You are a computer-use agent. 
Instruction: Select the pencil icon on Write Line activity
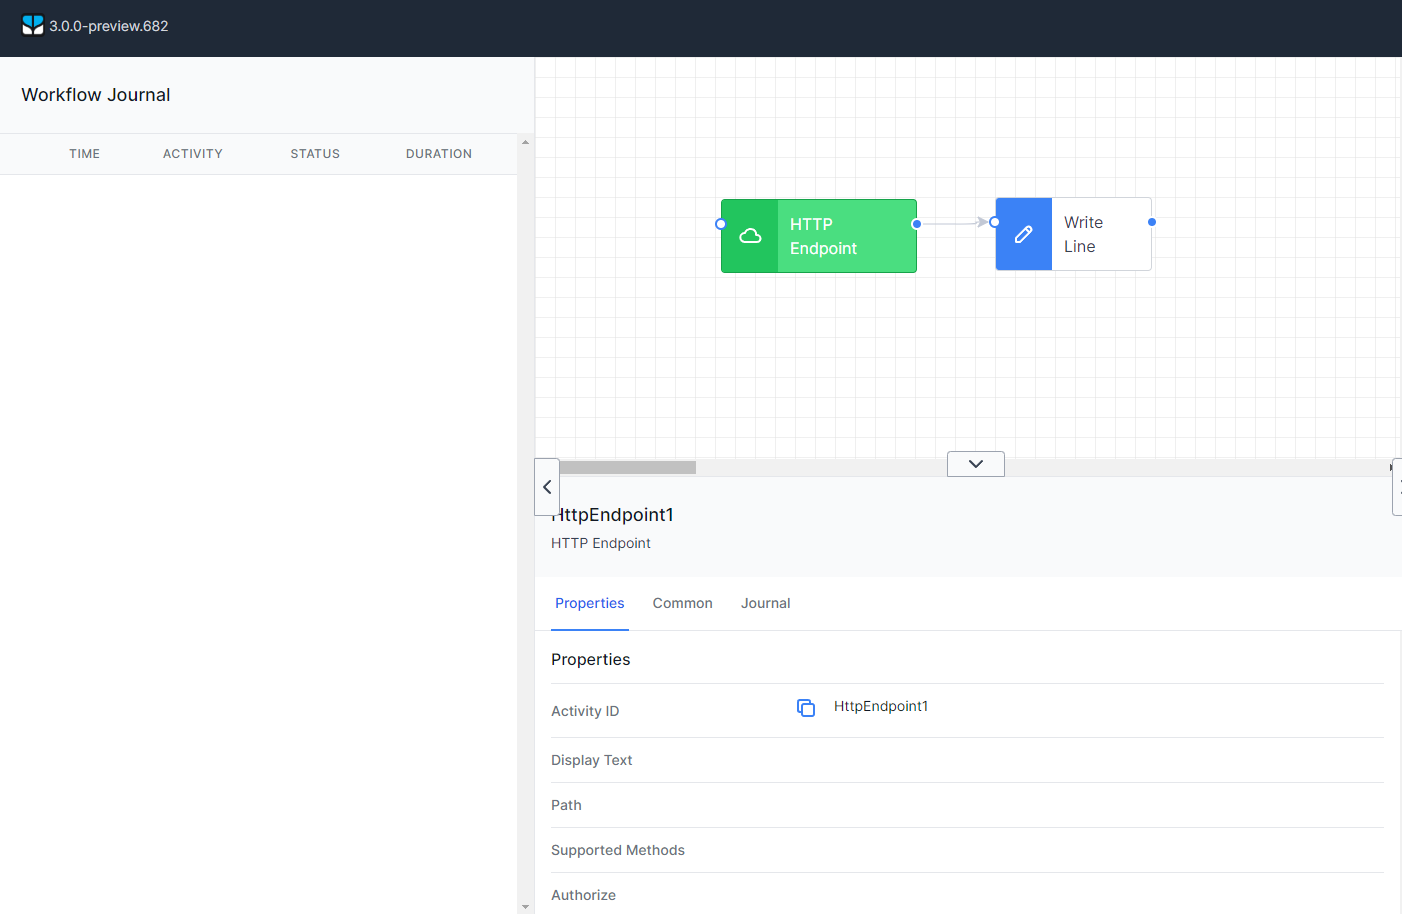[1023, 233]
